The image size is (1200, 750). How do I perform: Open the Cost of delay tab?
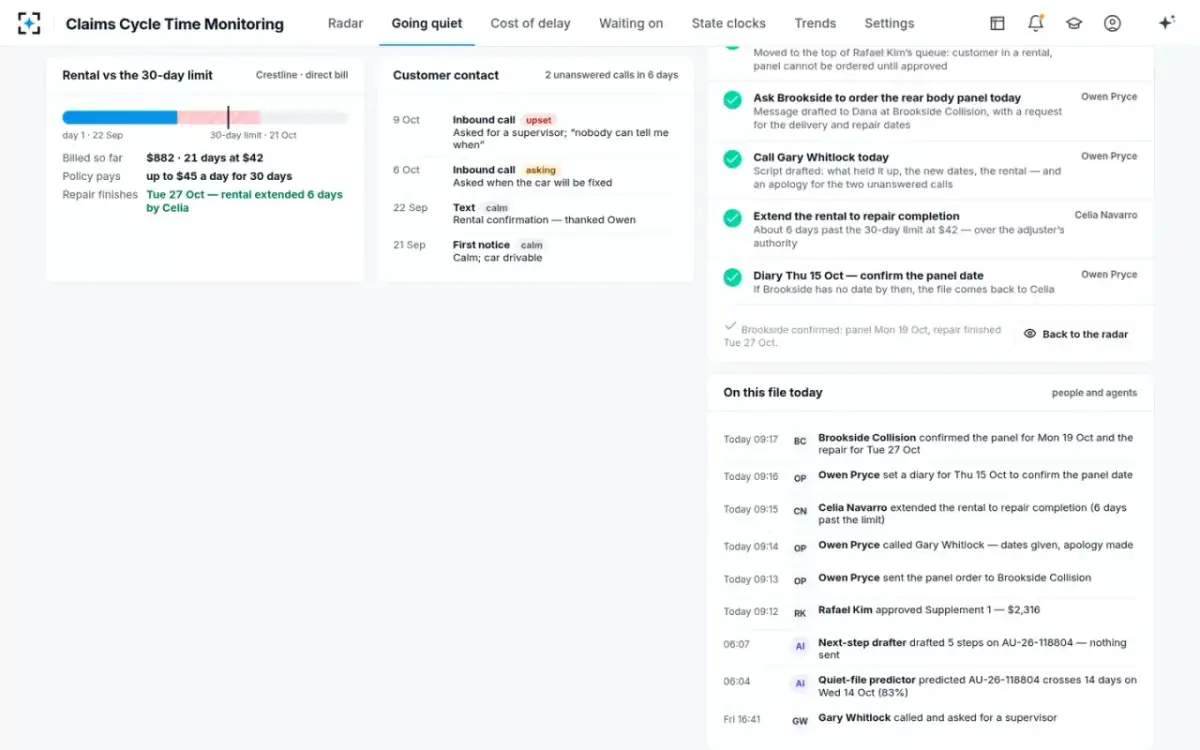click(x=530, y=23)
